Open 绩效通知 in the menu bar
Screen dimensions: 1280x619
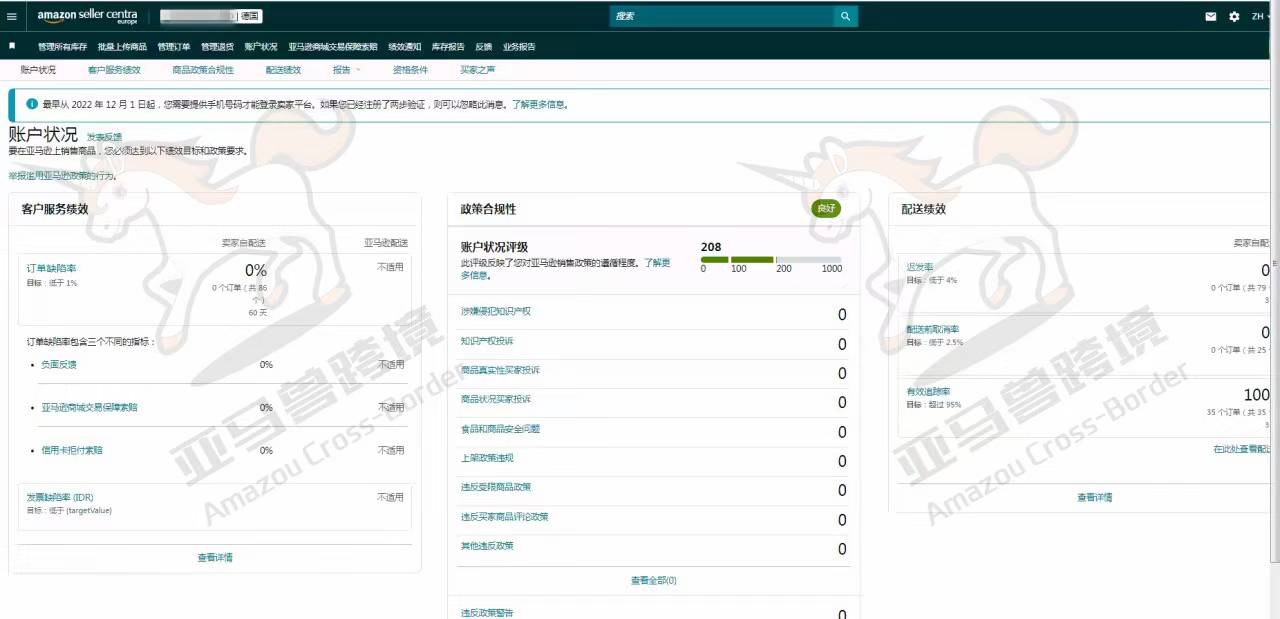405,47
